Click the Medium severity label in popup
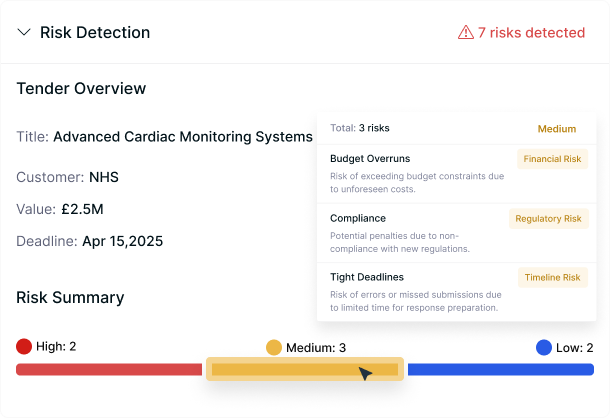Image resolution: width=610 pixels, height=418 pixels. [556, 129]
